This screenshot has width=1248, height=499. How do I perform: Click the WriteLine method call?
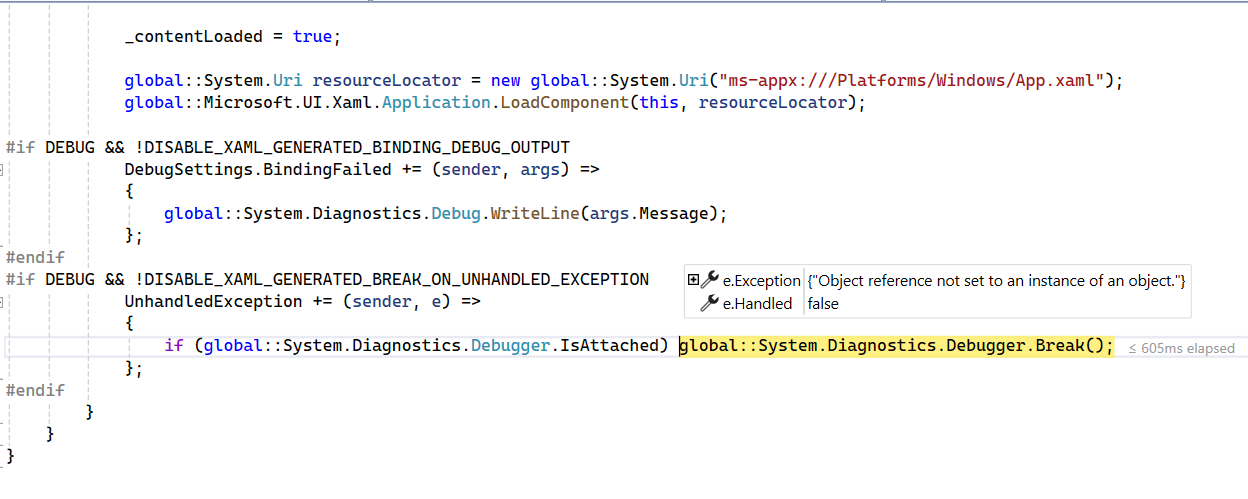pos(534,213)
